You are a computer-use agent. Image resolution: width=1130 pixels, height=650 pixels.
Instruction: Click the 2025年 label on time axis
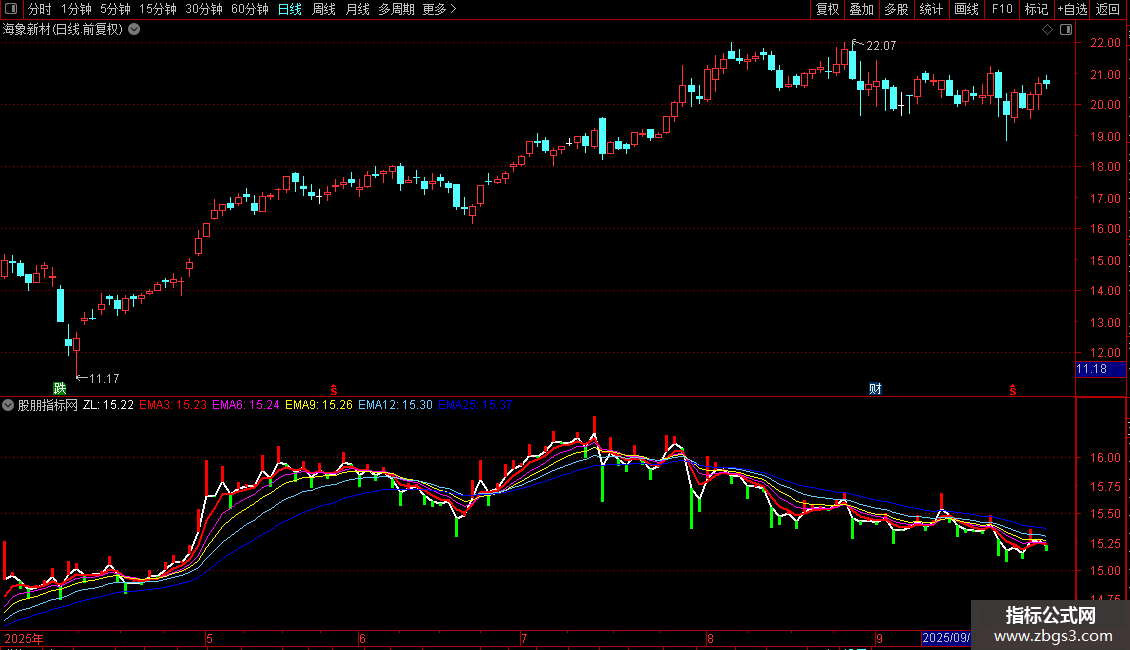coord(24,638)
